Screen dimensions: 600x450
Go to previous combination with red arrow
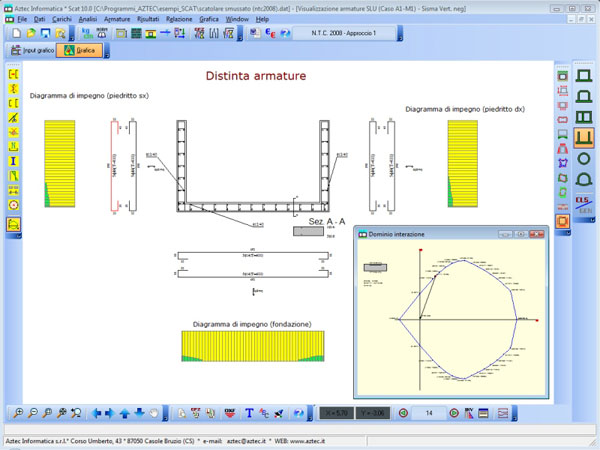[403, 413]
